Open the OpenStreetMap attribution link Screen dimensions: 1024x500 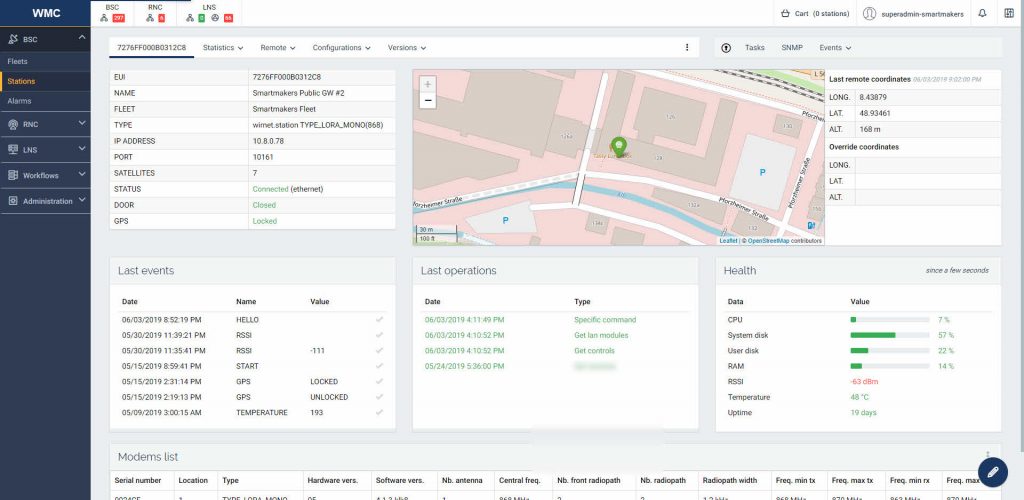768,241
